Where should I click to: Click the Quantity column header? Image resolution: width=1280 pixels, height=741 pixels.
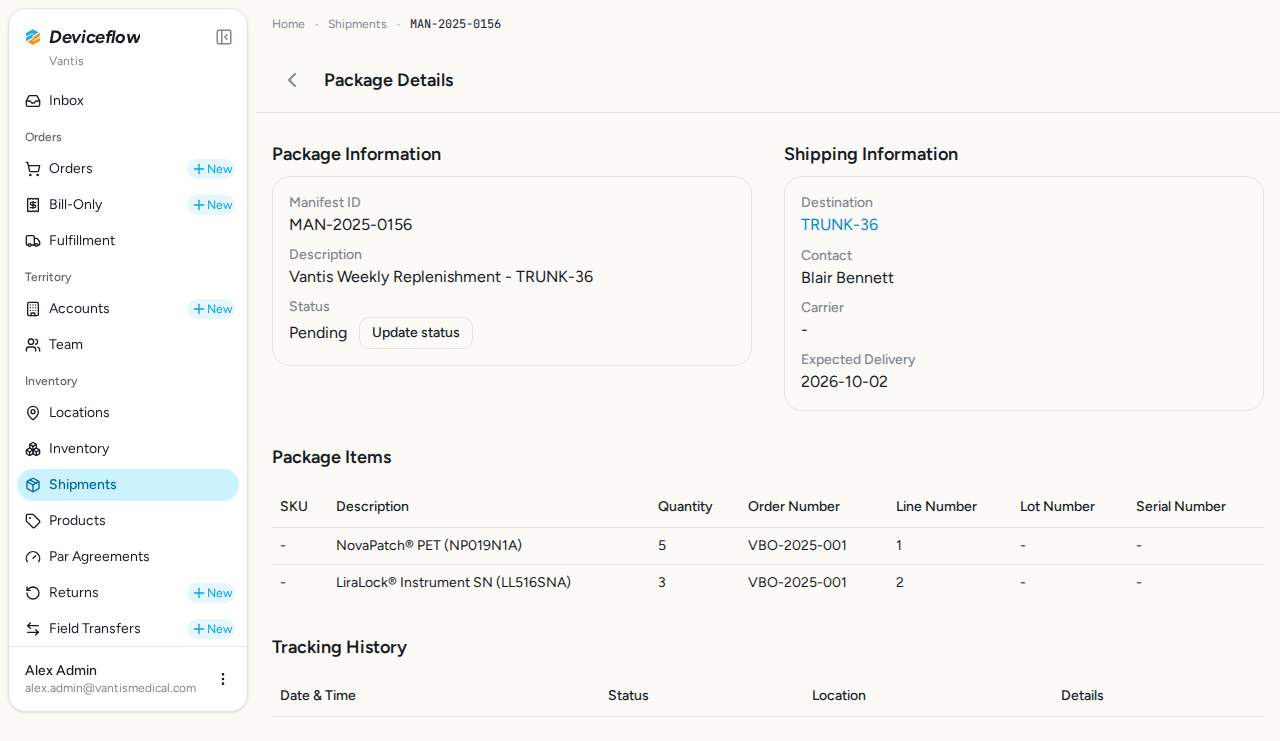coord(685,507)
